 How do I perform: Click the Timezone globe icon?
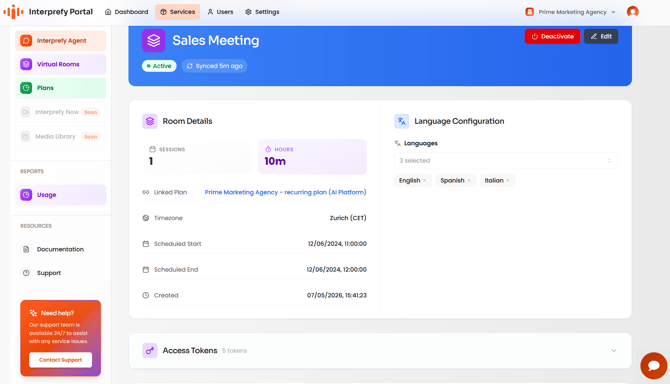pyautogui.click(x=146, y=218)
